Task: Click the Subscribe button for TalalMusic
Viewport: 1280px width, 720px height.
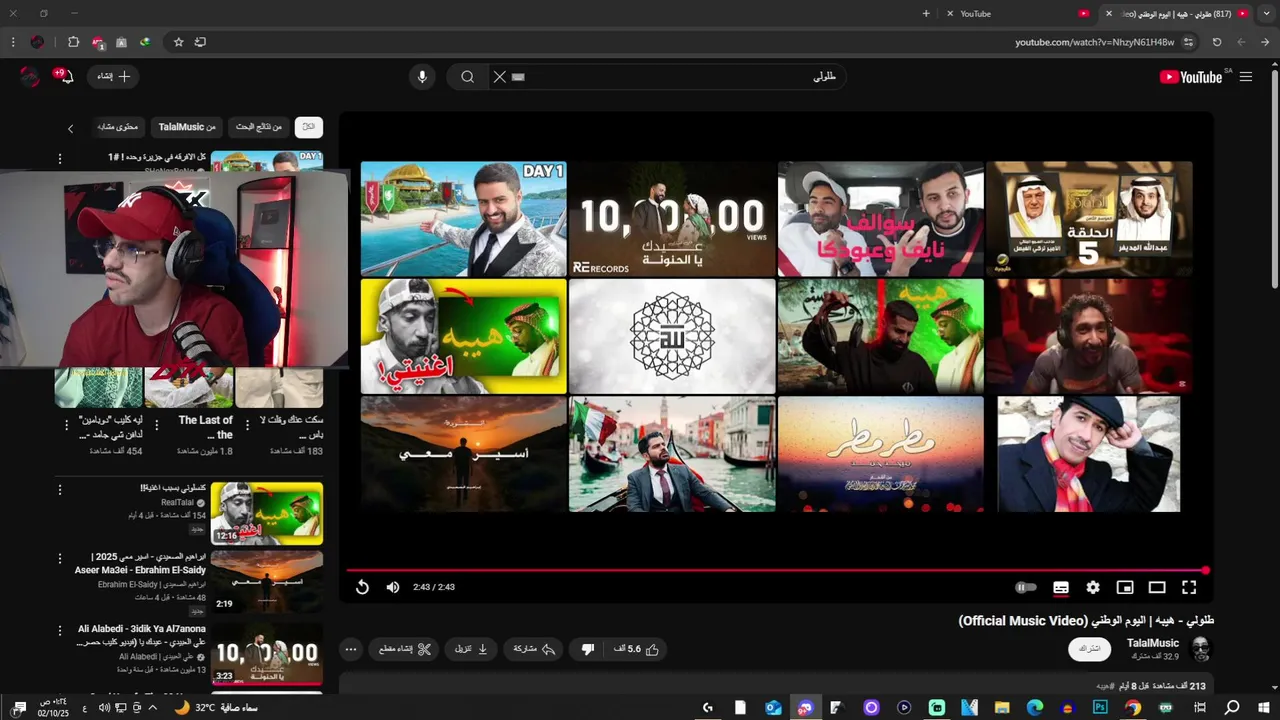Action: tap(1090, 649)
